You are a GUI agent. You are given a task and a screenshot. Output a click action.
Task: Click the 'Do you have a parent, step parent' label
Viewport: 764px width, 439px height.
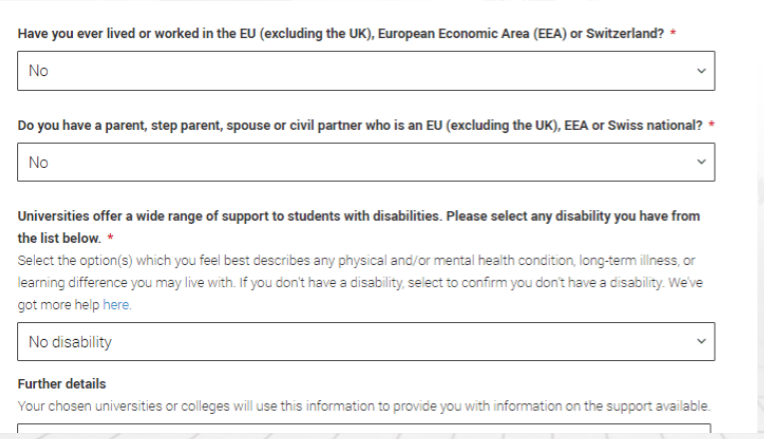click(360, 126)
